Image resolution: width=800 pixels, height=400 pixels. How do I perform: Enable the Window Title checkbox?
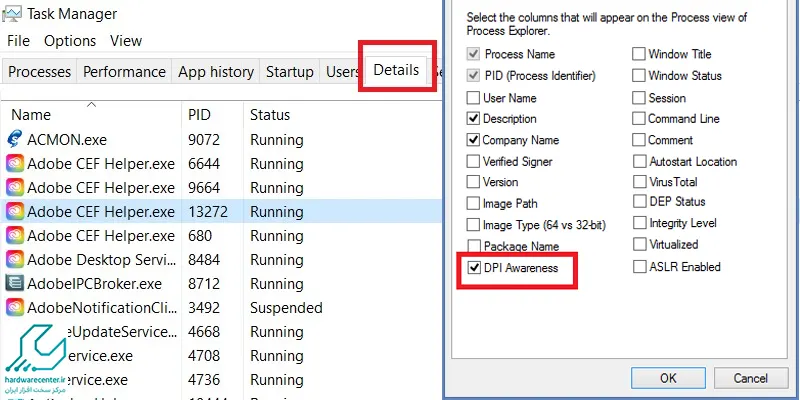click(x=639, y=54)
